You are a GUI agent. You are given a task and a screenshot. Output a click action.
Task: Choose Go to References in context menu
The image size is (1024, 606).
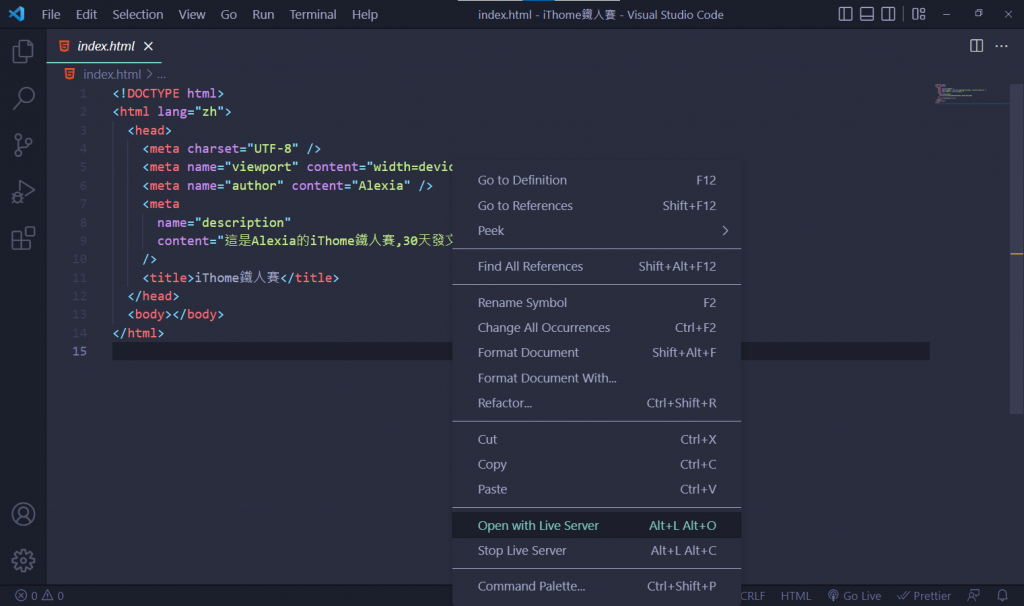coord(597,206)
